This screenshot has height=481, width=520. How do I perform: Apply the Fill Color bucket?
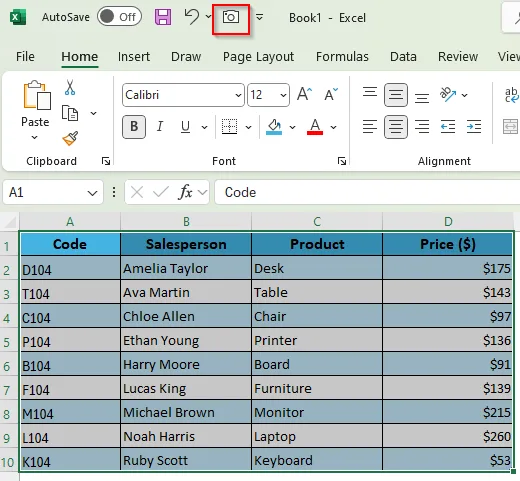(274, 127)
